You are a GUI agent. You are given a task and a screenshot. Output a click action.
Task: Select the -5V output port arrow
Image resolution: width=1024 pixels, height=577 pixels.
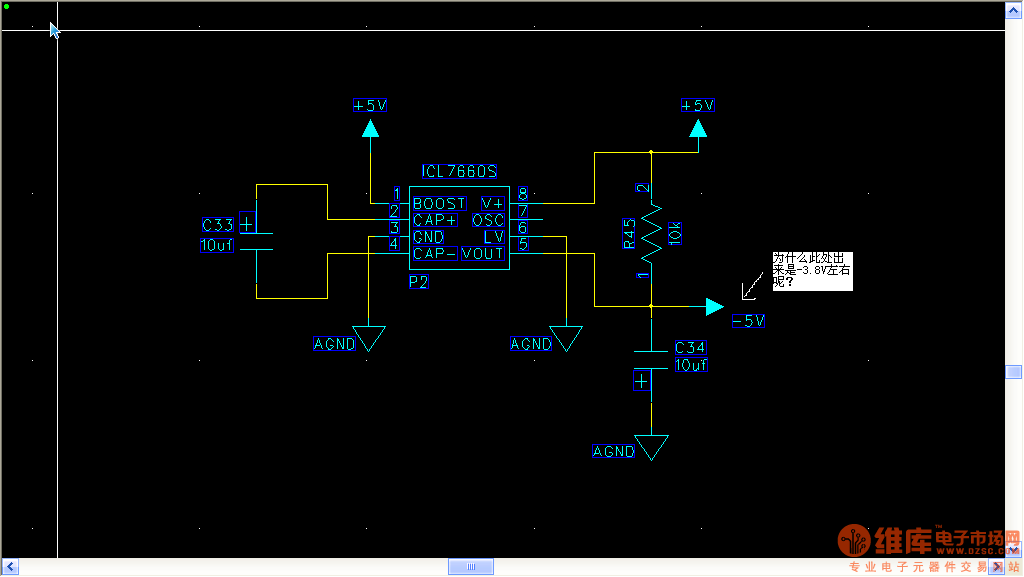[714, 306]
